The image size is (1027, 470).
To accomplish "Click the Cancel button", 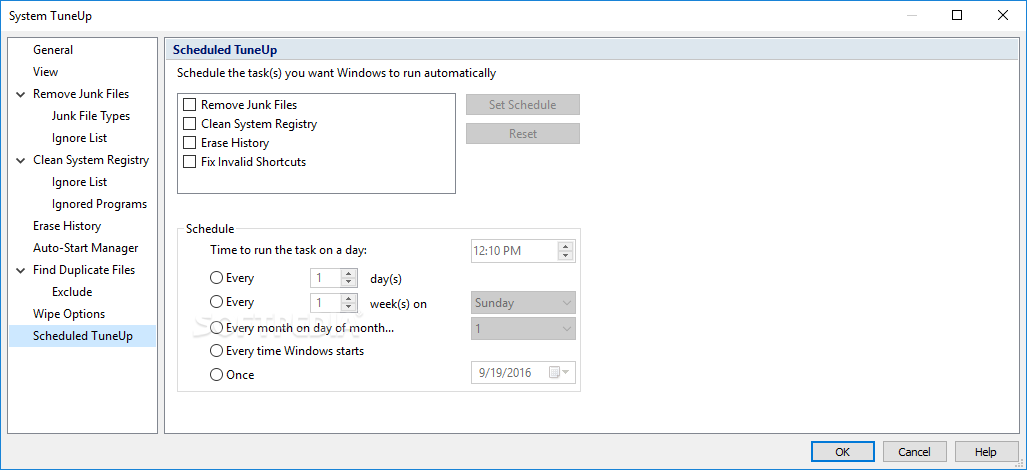I will coord(914,452).
